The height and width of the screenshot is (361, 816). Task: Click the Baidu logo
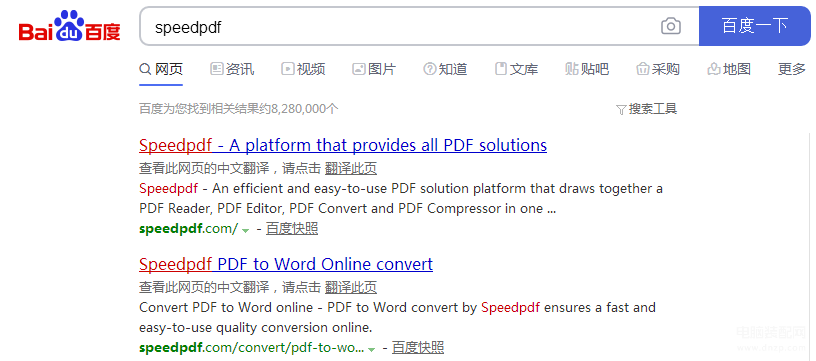[69, 26]
